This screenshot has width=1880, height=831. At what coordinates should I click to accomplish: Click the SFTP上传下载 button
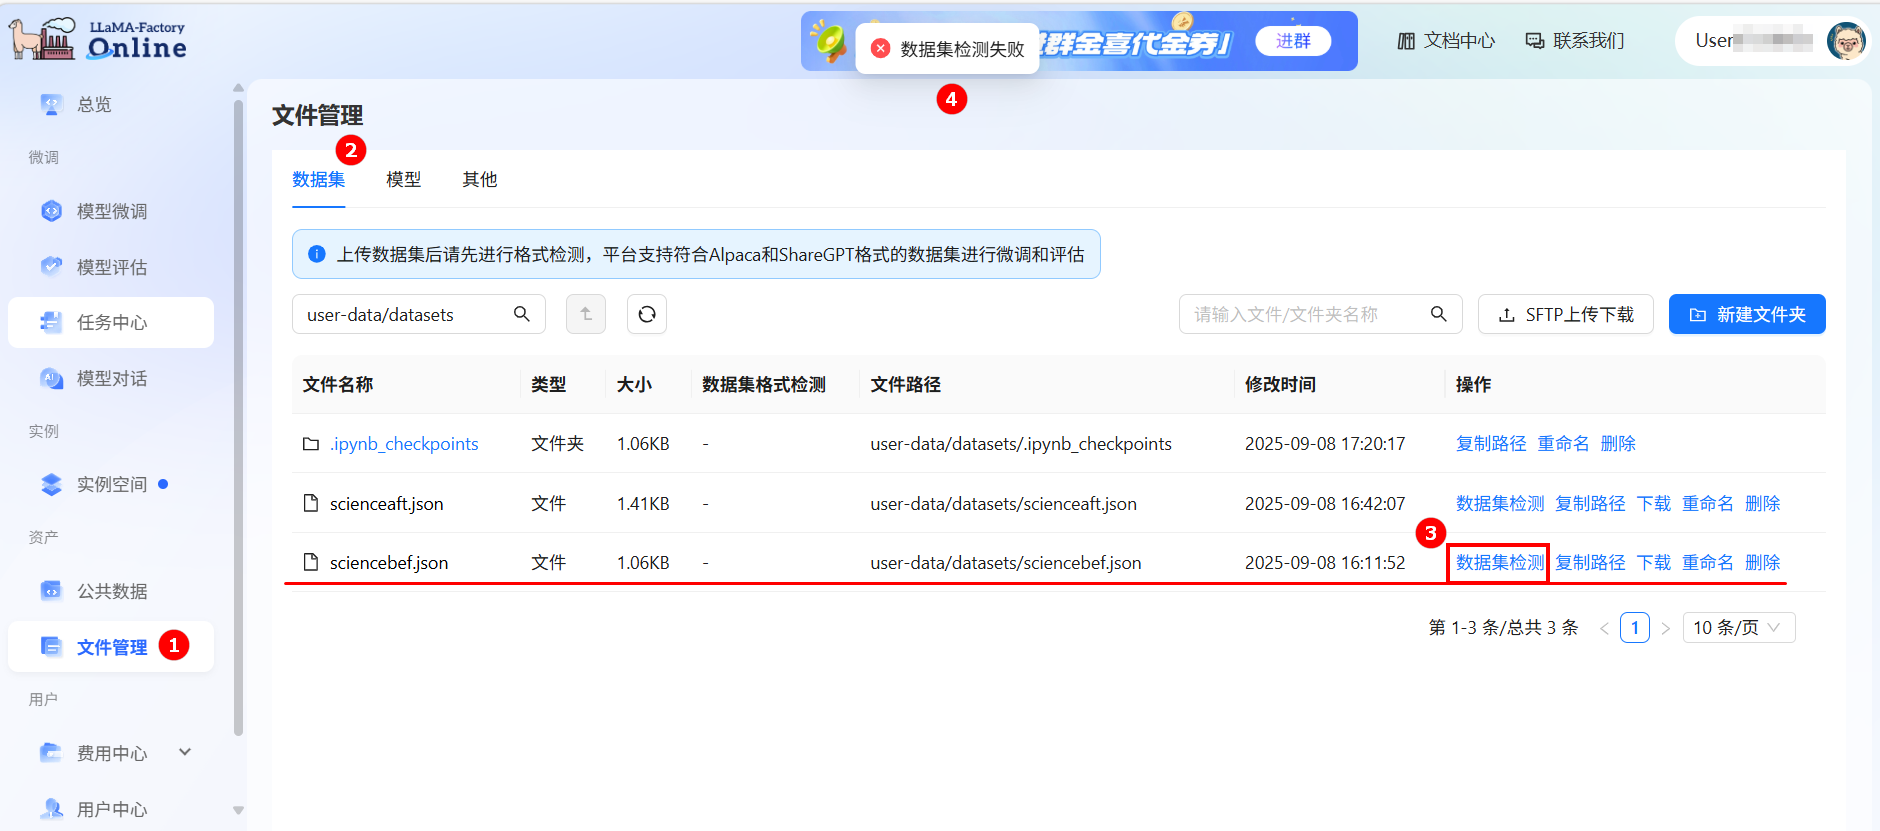pos(1565,314)
